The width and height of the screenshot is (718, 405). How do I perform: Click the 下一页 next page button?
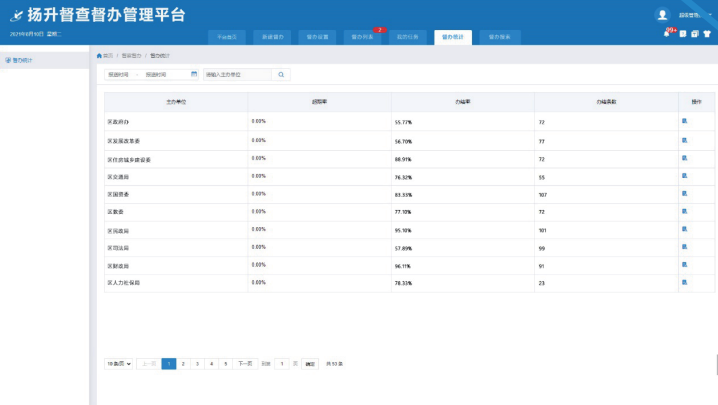(x=245, y=364)
